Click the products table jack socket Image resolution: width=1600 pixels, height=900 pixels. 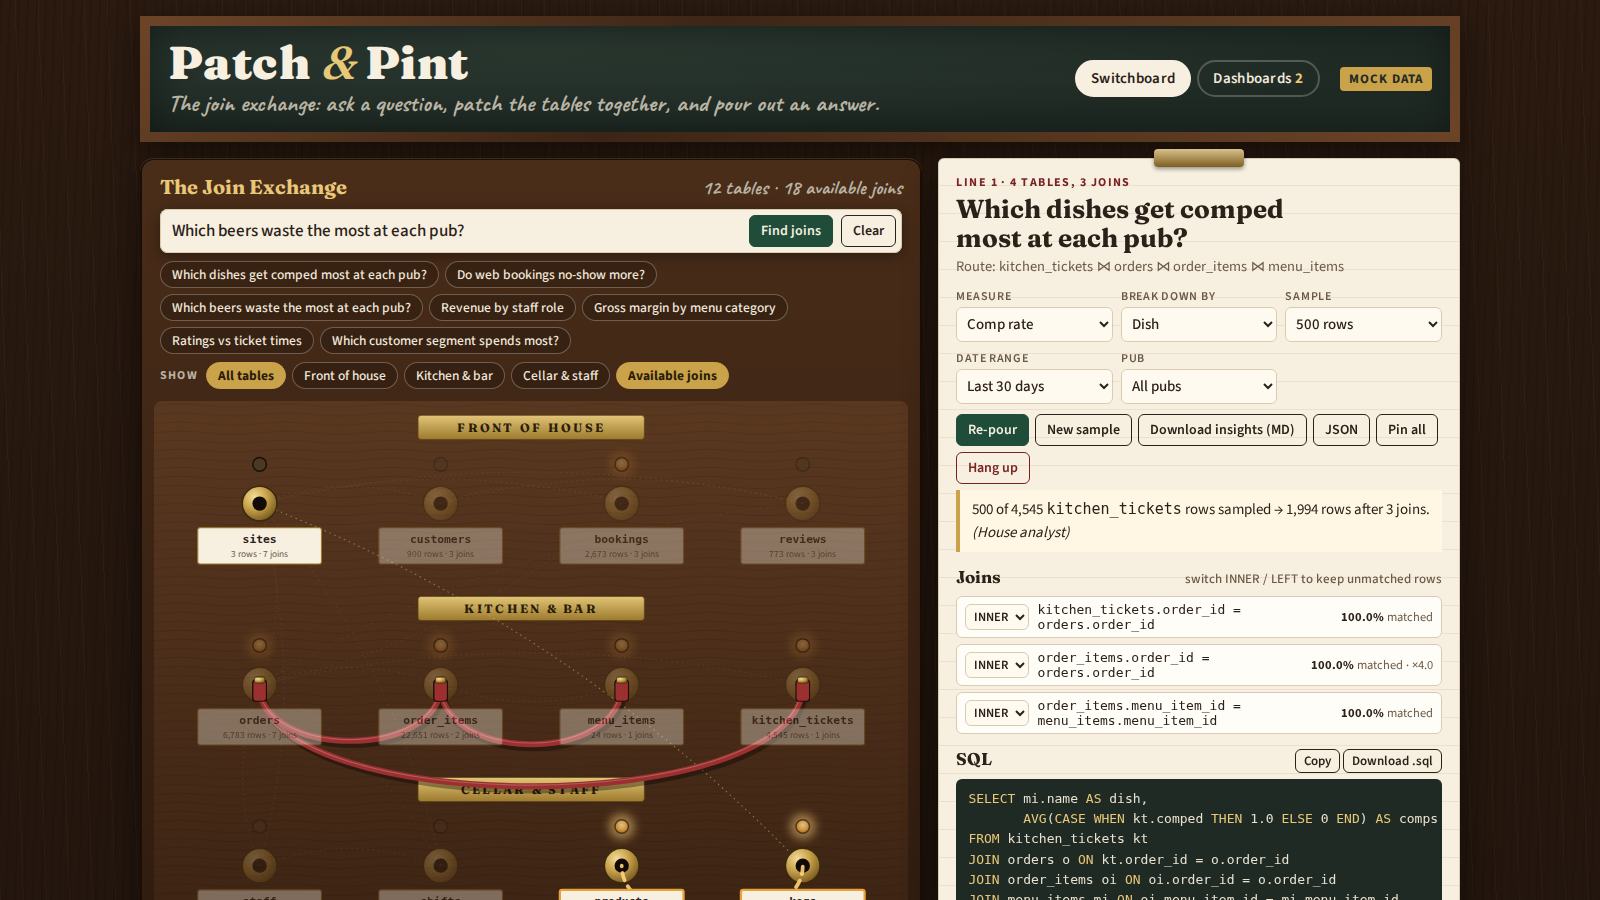click(x=621, y=865)
